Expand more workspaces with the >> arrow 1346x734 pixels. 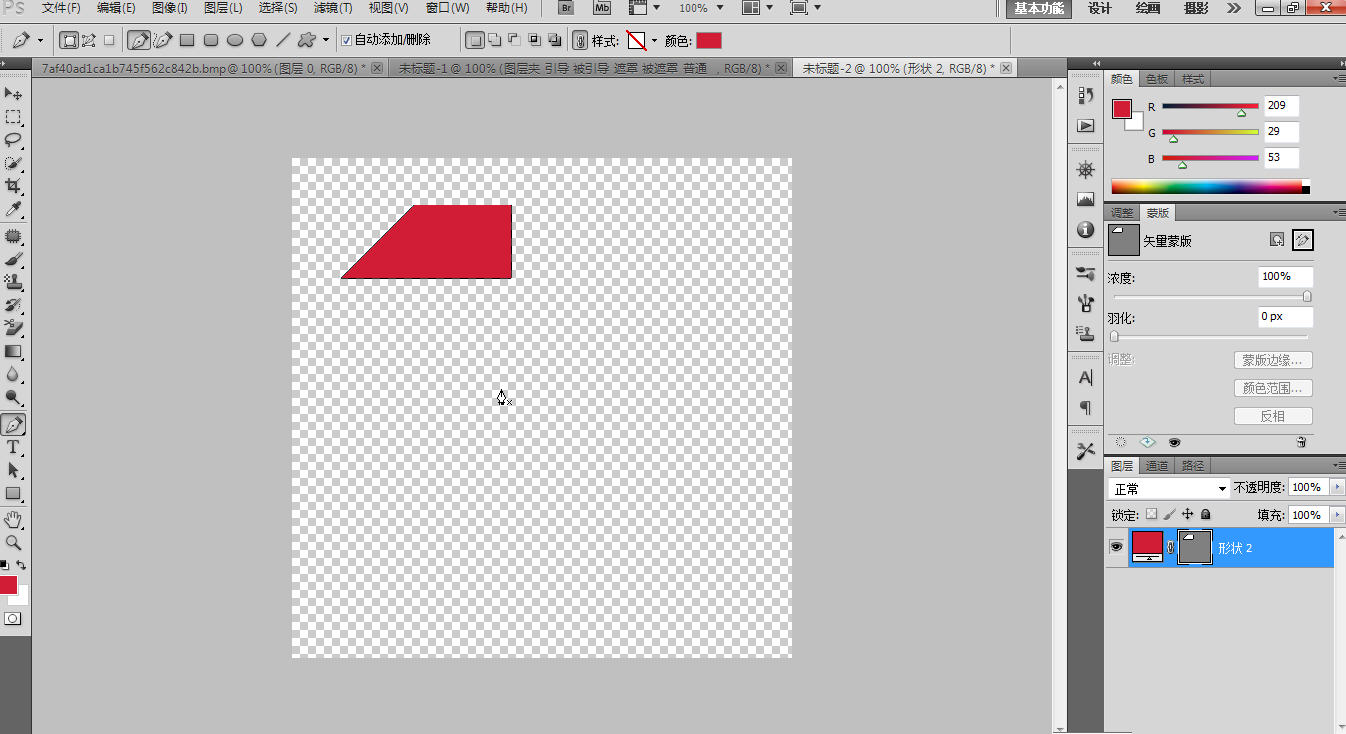[x=1234, y=8]
